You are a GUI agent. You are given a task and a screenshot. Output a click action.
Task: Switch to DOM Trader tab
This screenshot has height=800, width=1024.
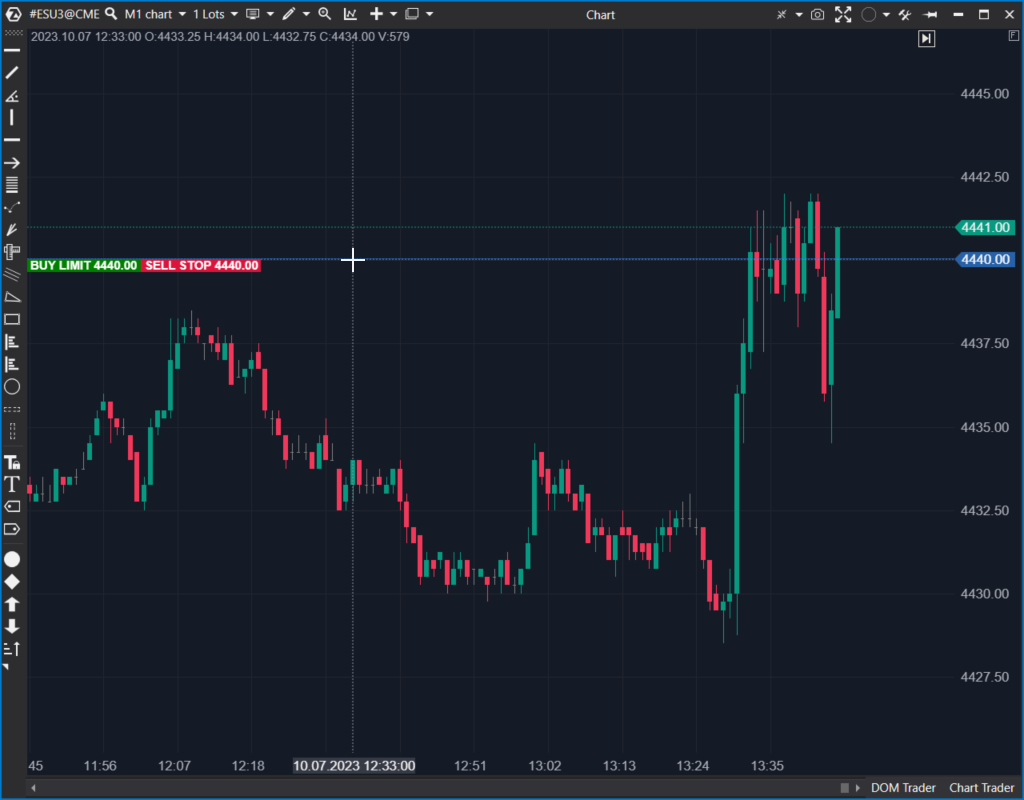click(903, 788)
